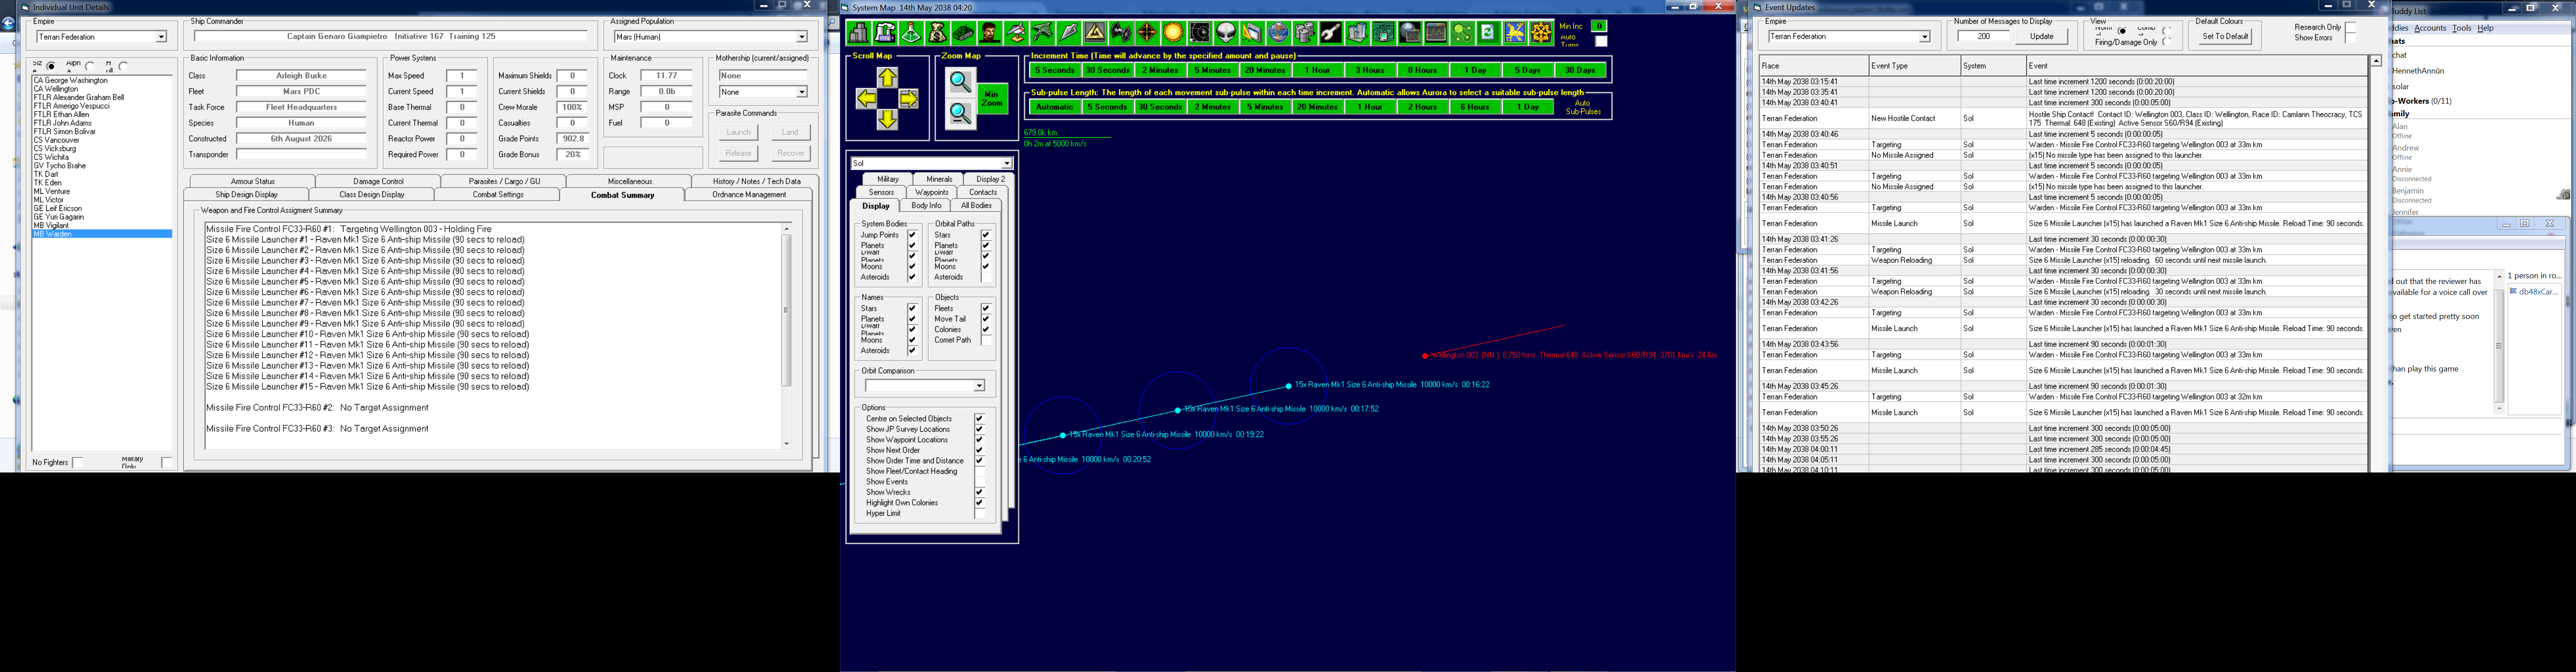This screenshot has width=2576, height=672.
Task: Toggle Comet Path objects checkbox
Action: [987, 340]
